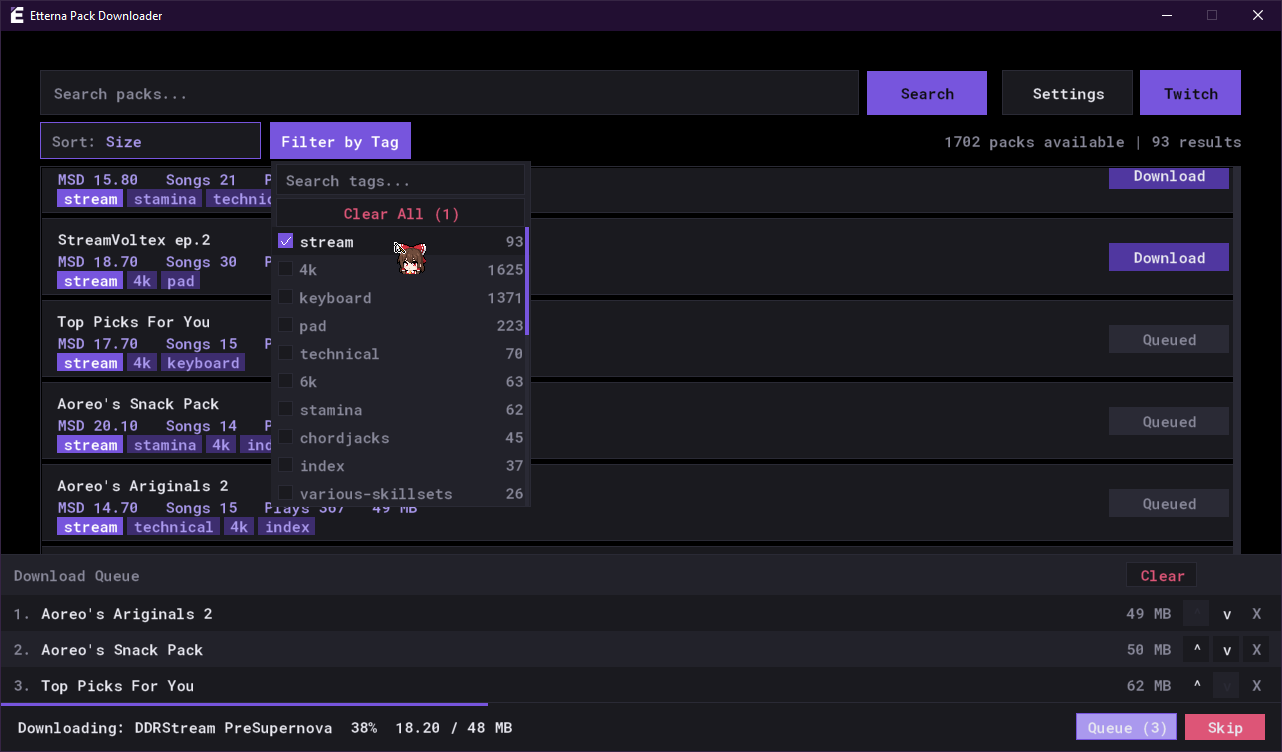Click technical tag on Aoreo's Ariginals 2
This screenshot has width=1282, height=752.
coord(173,527)
